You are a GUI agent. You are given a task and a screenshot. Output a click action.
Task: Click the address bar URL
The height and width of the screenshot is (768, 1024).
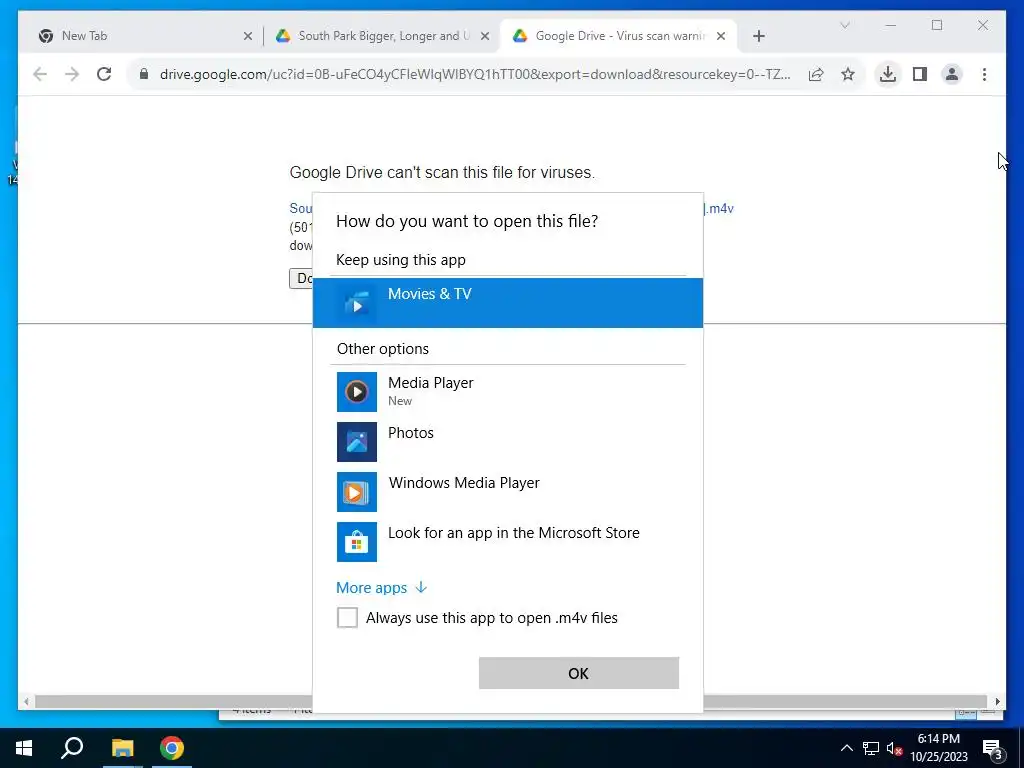pyautogui.click(x=475, y=74)
